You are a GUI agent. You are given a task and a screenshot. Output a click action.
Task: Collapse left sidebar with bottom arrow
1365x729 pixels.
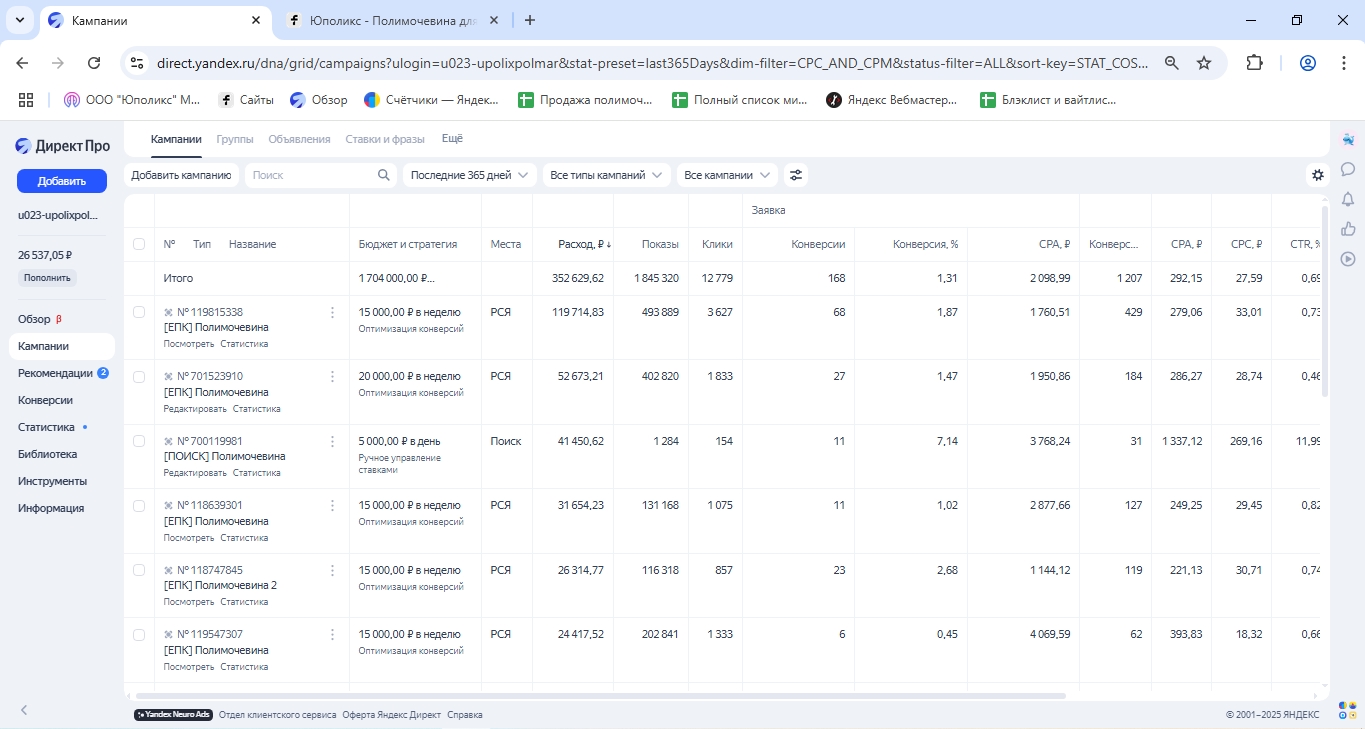(x=25, y=710)
